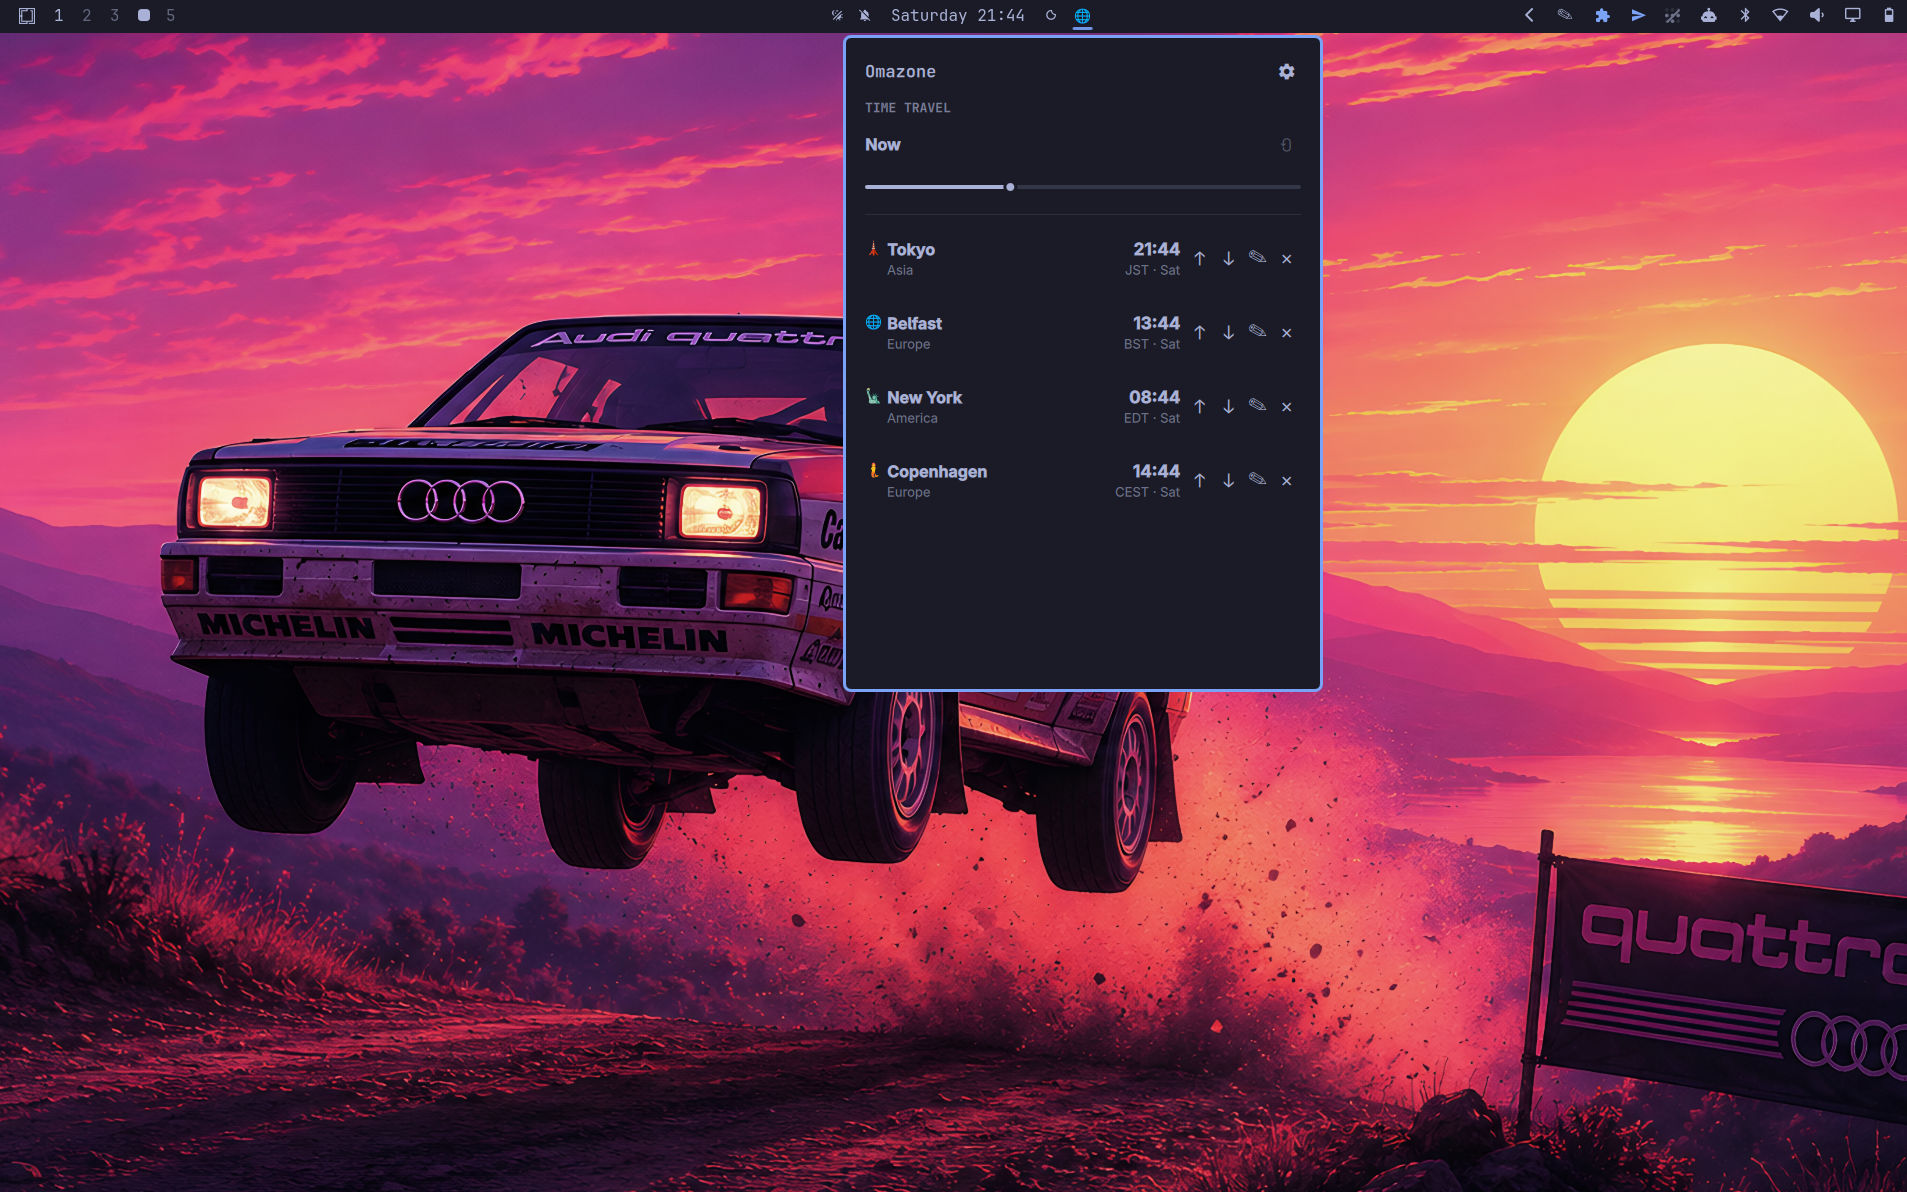1907x1192 pixels.
Task: Move New York up in the list
Action: pyautogui.click(x=1199, y=407)
